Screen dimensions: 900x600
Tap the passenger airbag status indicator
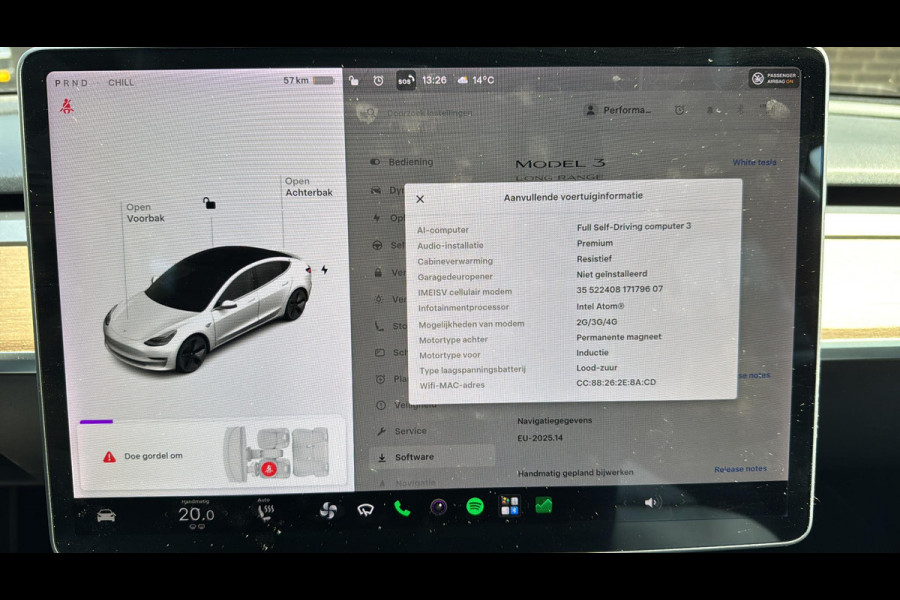click(x=774, y=78)
